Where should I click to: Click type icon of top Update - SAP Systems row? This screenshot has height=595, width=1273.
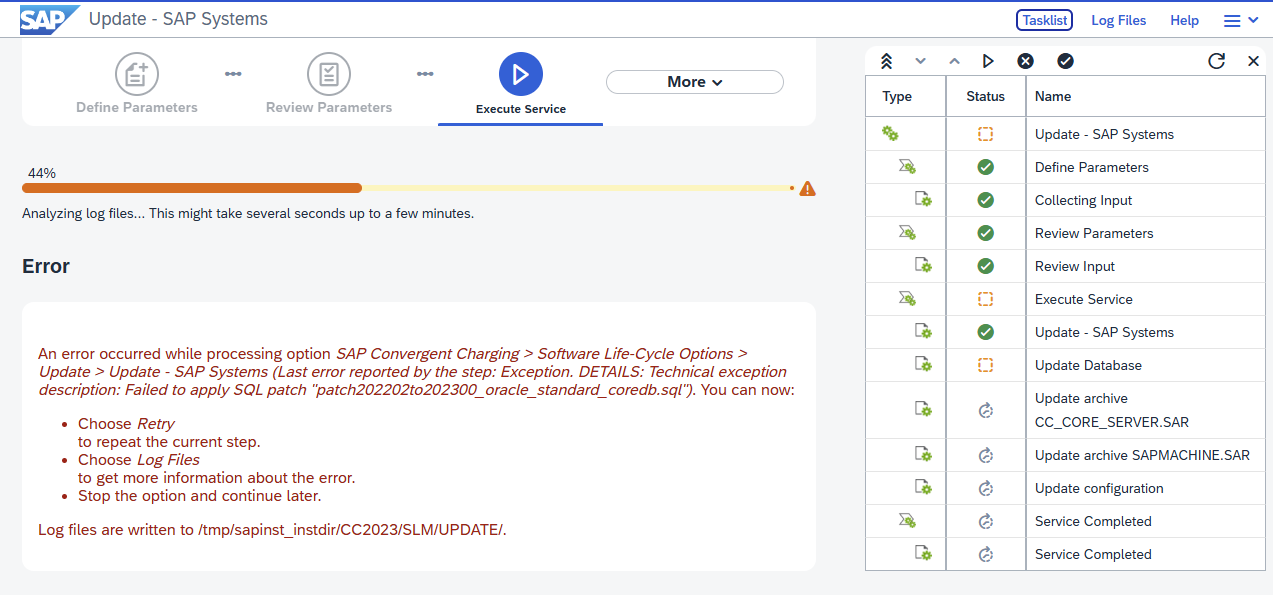coord(890,133)
